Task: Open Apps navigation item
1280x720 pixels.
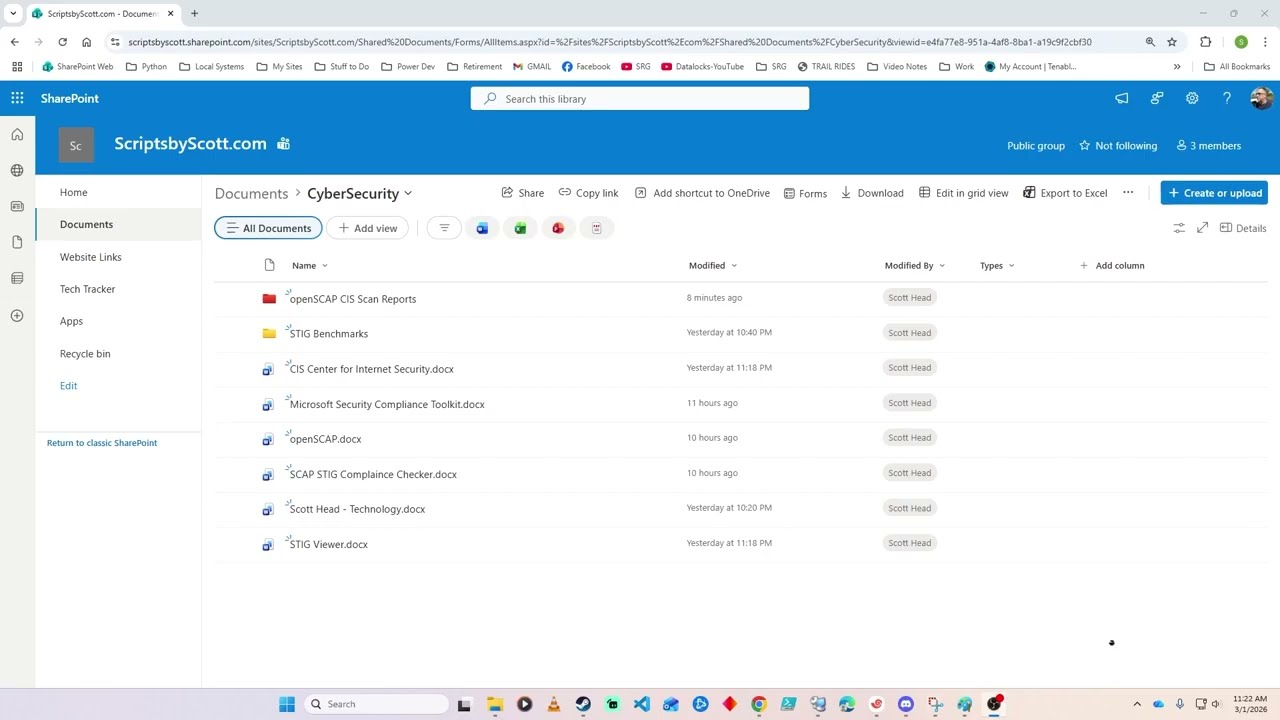Action: click(71, 321)
